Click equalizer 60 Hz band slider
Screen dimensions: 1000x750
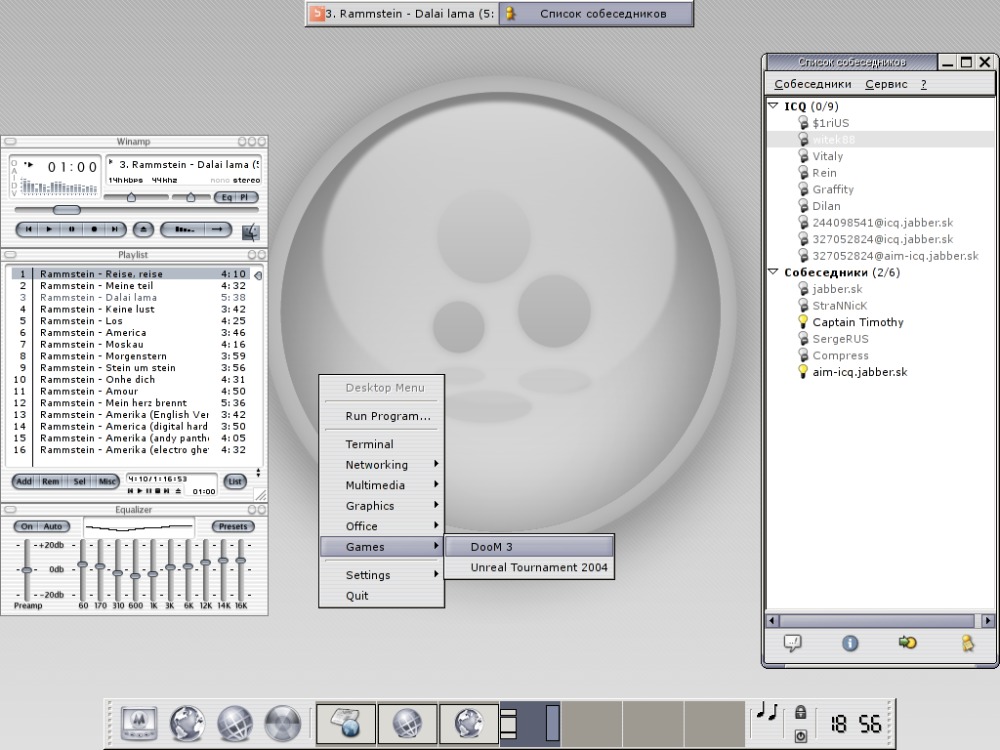pos(82,570)
